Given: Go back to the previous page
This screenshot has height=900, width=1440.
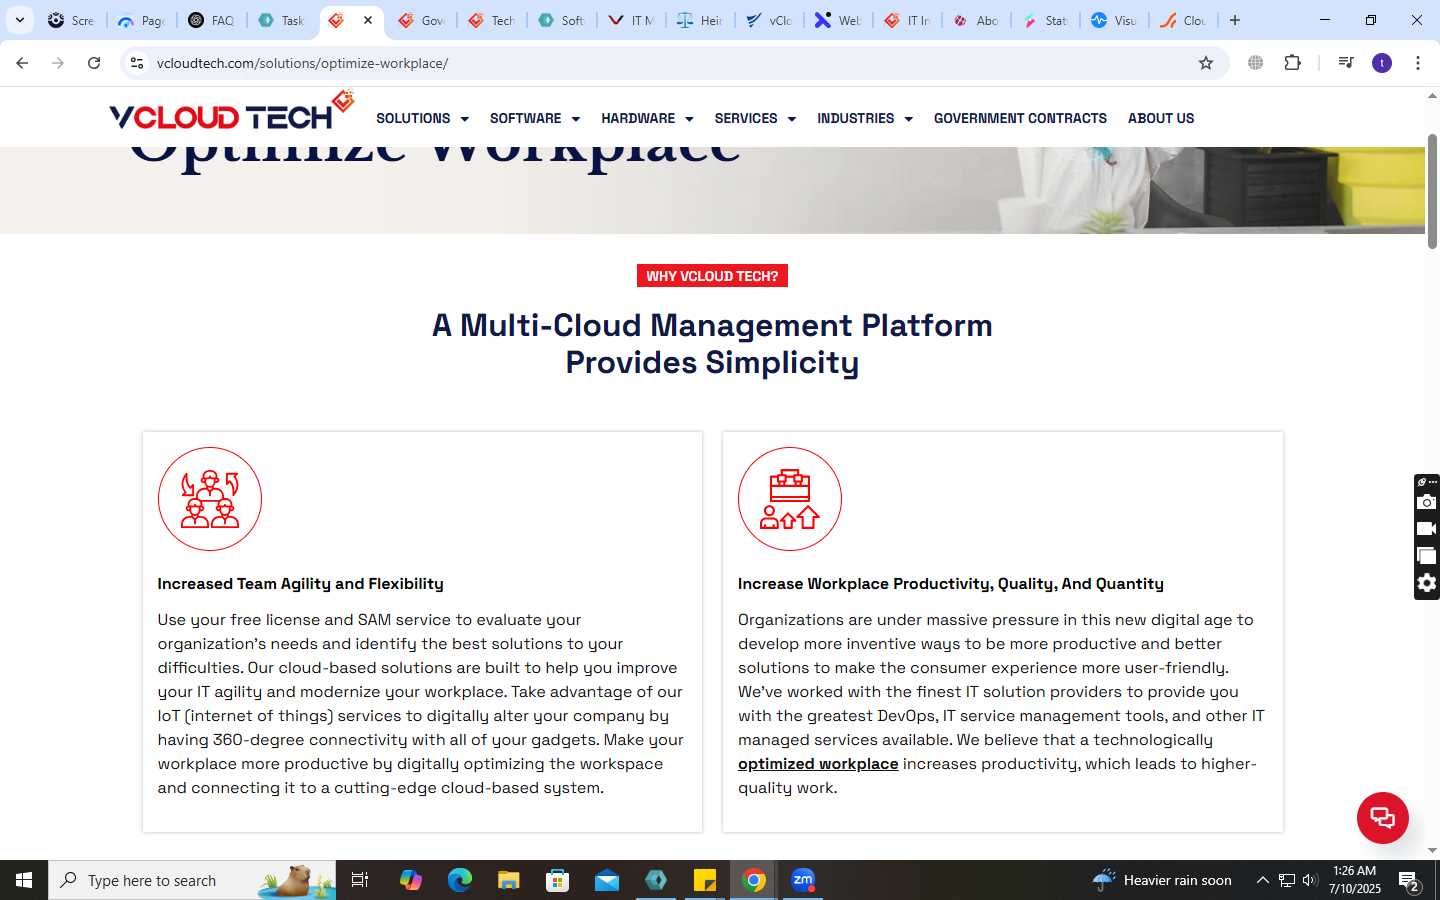Looking at the screenshot, I should click(x=22, y=63).
